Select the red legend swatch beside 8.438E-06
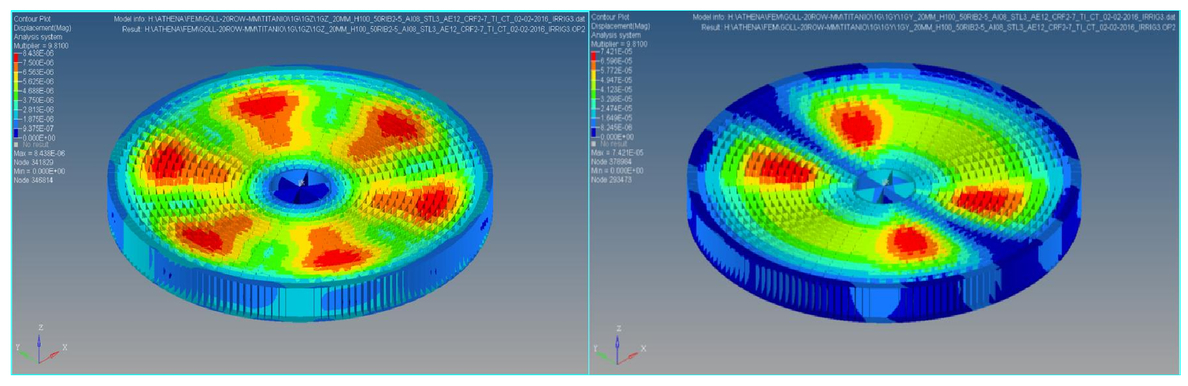 (16, 58)
